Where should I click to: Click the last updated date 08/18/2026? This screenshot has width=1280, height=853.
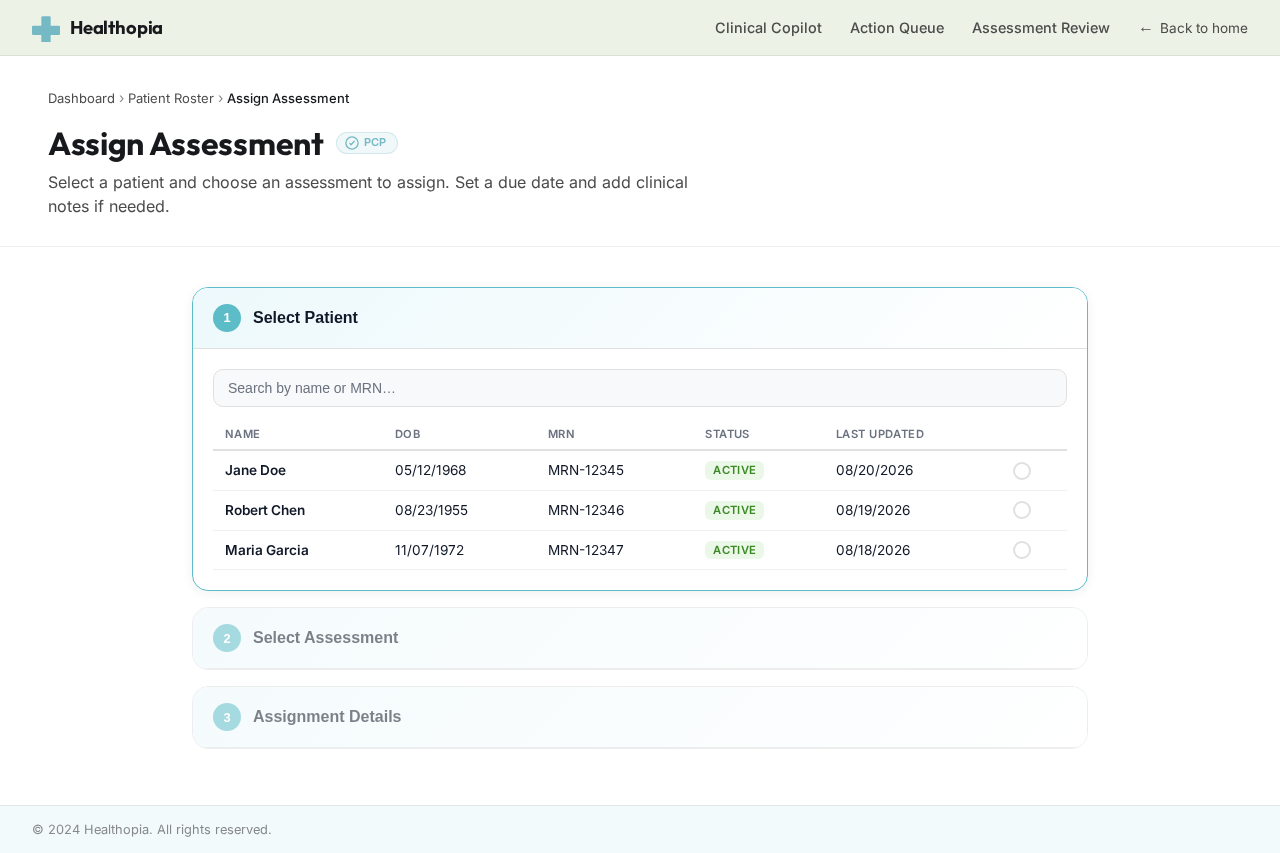(873, 550)
